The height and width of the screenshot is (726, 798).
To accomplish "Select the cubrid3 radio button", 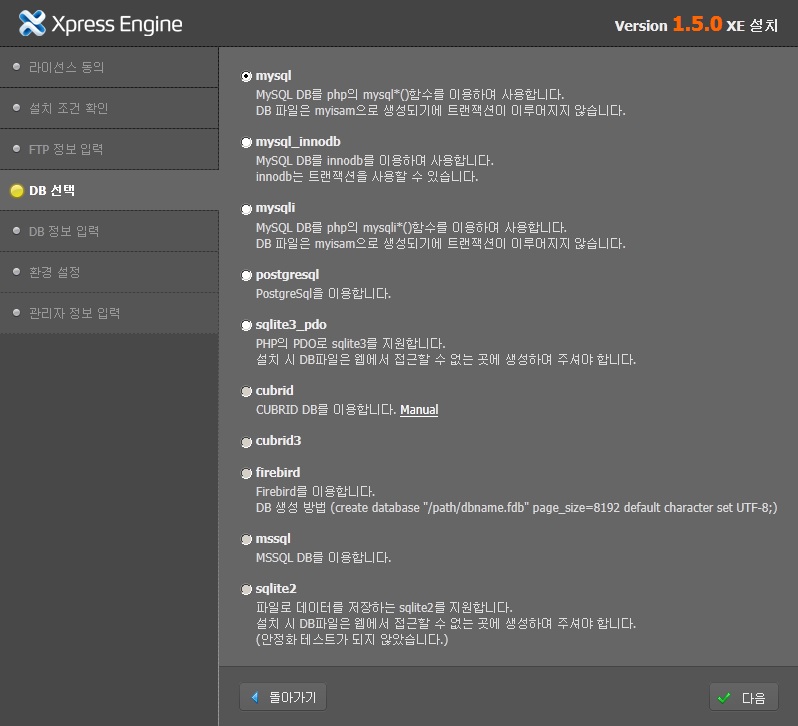I will coord(246,442).
